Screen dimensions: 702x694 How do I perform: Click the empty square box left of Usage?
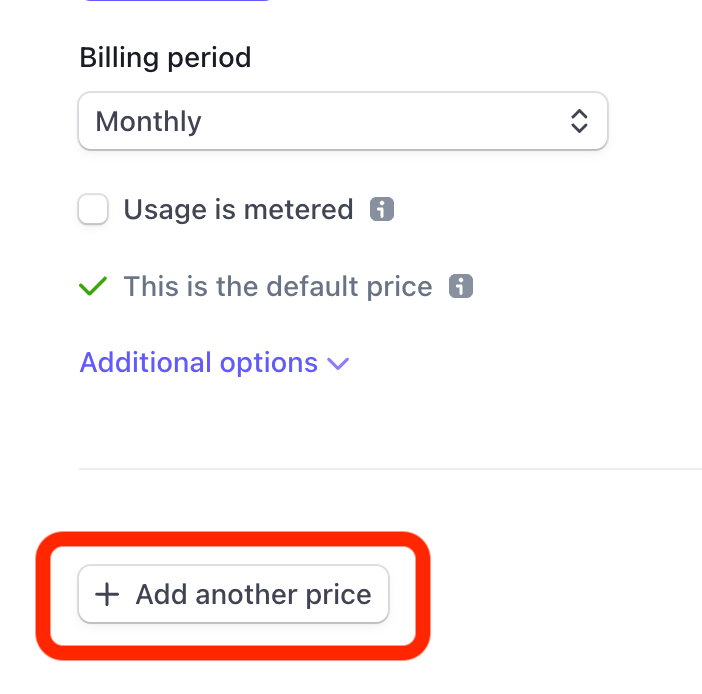pos(93,209)
